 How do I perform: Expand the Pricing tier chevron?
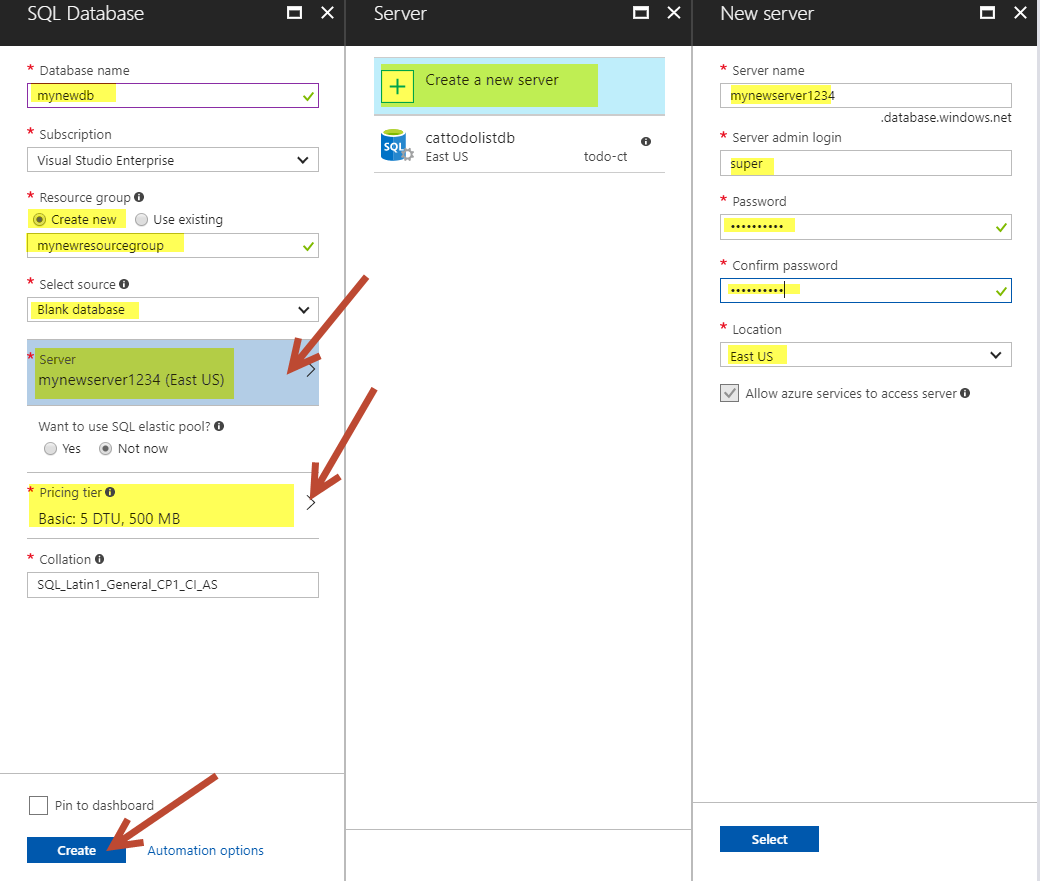(x=310, y=504)
